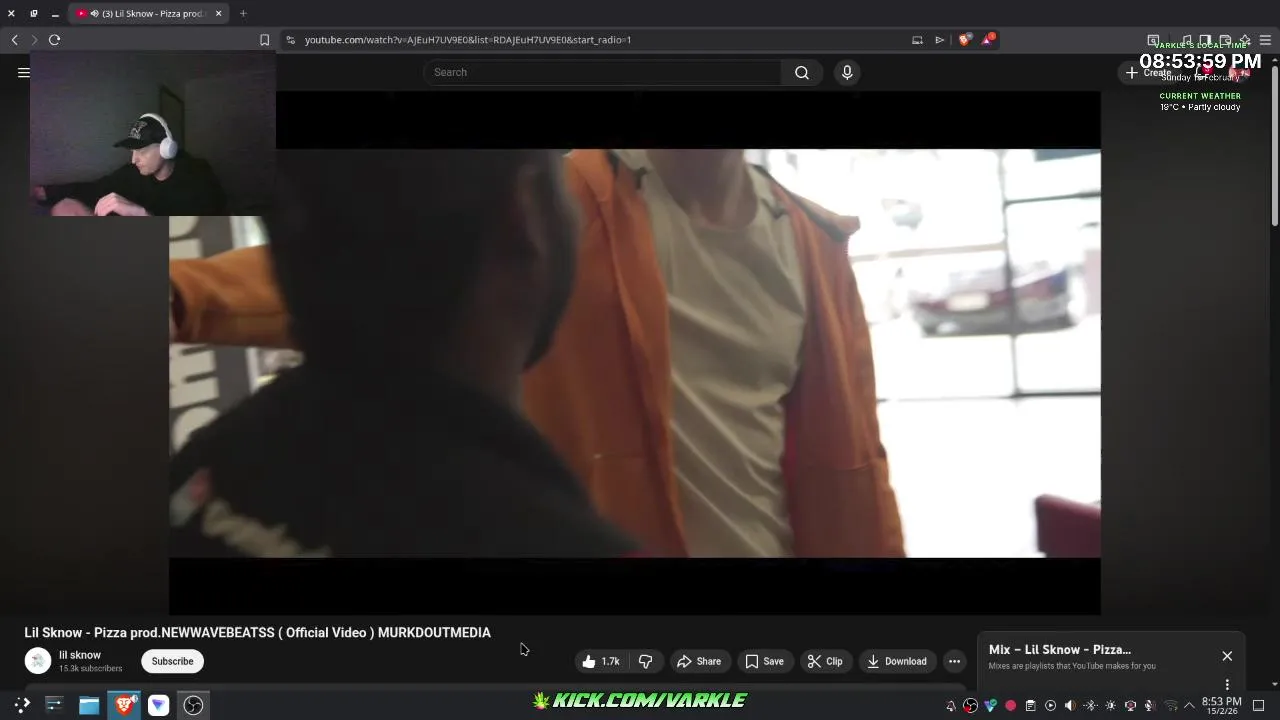This screenshot has width=1280, height=720.
Task: Go back with the browser back arrow
Action: [15, 40]
